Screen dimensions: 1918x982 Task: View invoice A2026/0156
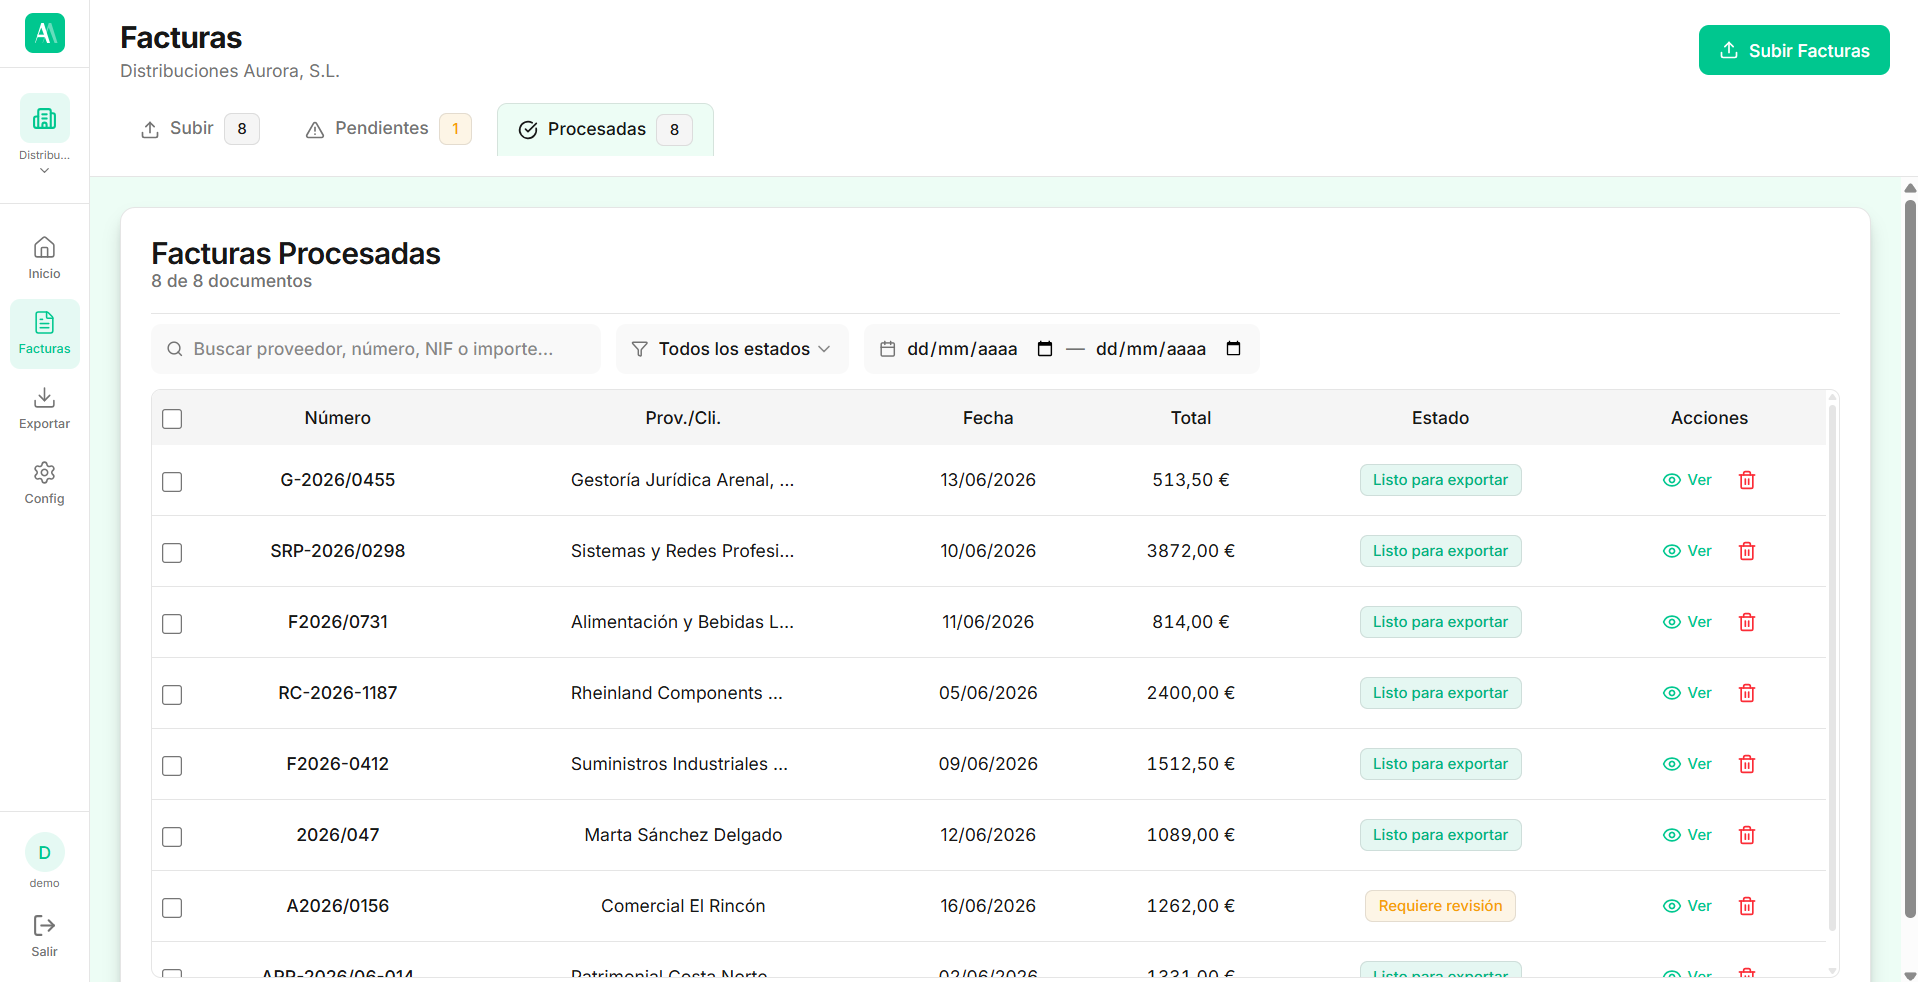[x=1687, y=906]
